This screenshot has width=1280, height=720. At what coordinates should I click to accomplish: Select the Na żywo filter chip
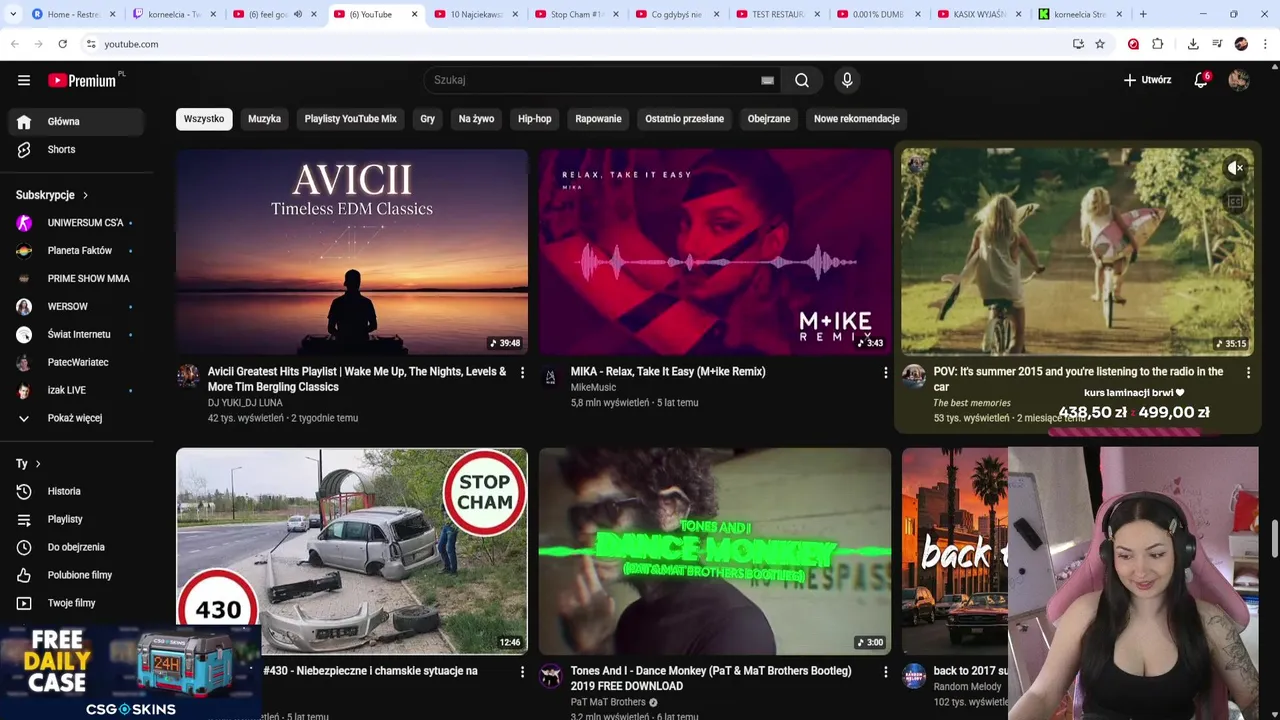click(476, 118)
